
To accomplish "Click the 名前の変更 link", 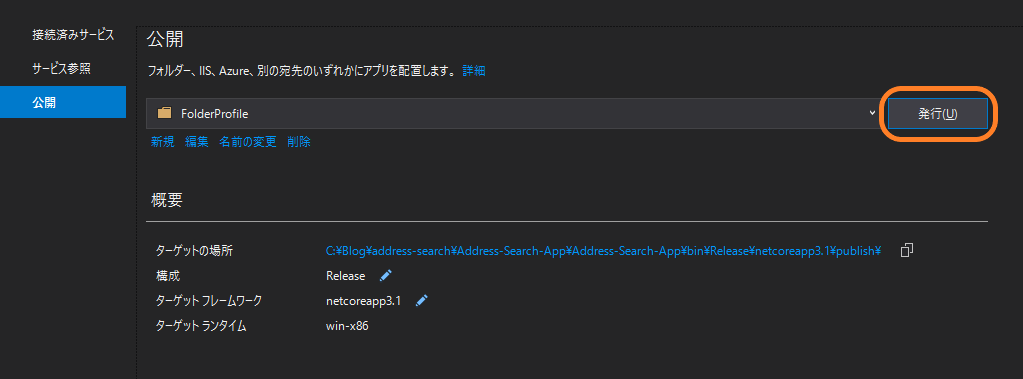I will tap(248, 142).
